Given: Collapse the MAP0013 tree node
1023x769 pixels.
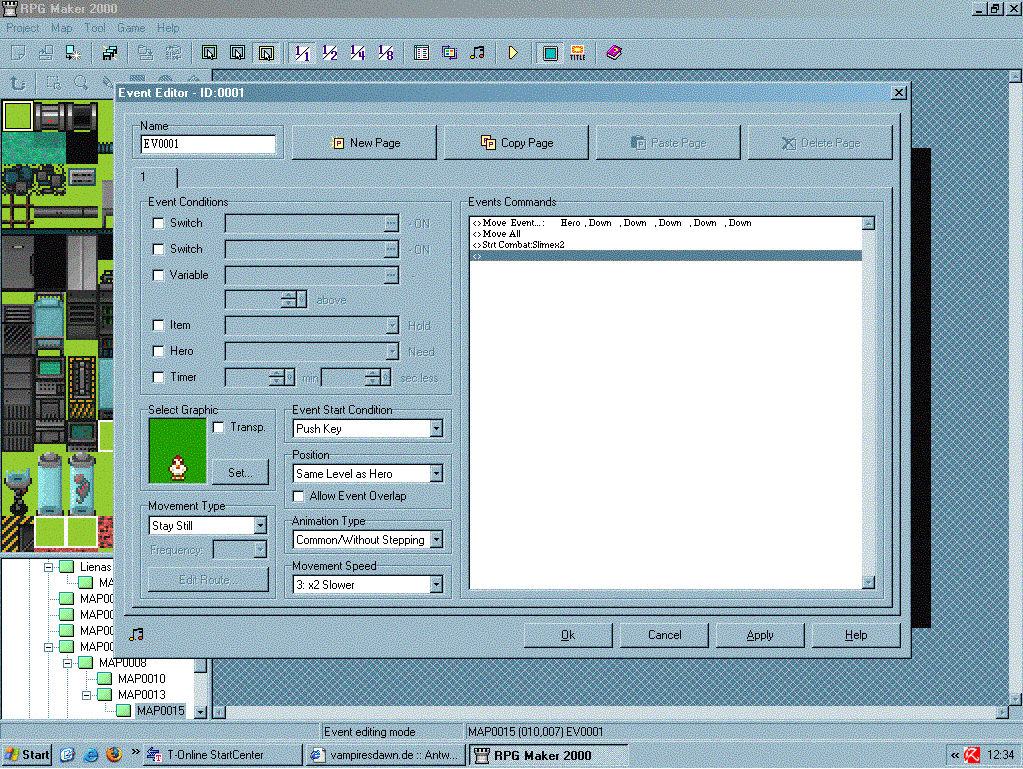Looking at the screenshot, I should coord(86,695).
